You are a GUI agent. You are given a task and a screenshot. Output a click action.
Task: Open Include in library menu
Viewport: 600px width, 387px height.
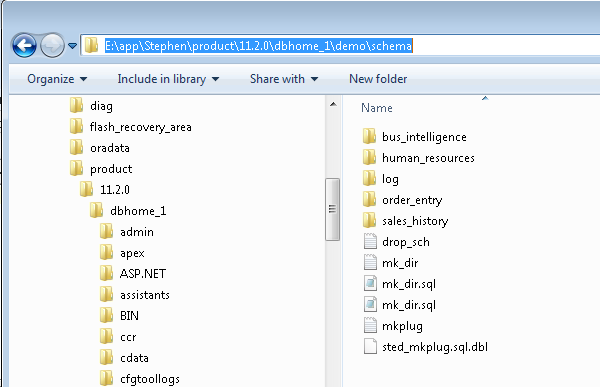click(x=168, y=79)
